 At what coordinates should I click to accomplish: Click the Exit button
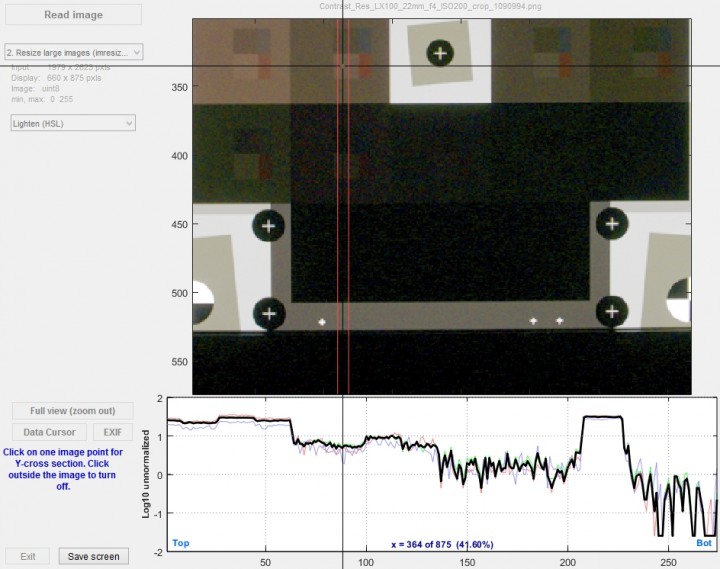click(x=28, y=556)
